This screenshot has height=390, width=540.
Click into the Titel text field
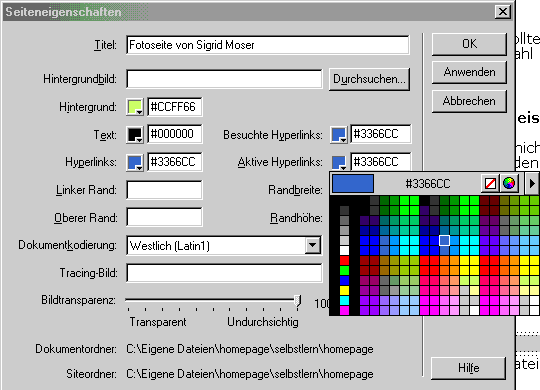pyautogui.click(x=268, y=45)
